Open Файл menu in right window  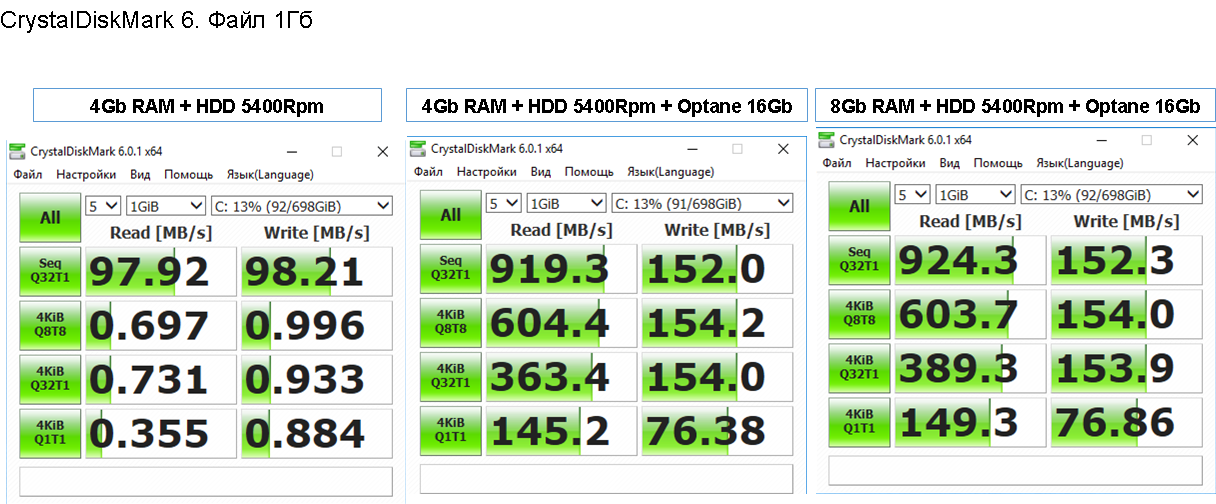click(837, 163)
